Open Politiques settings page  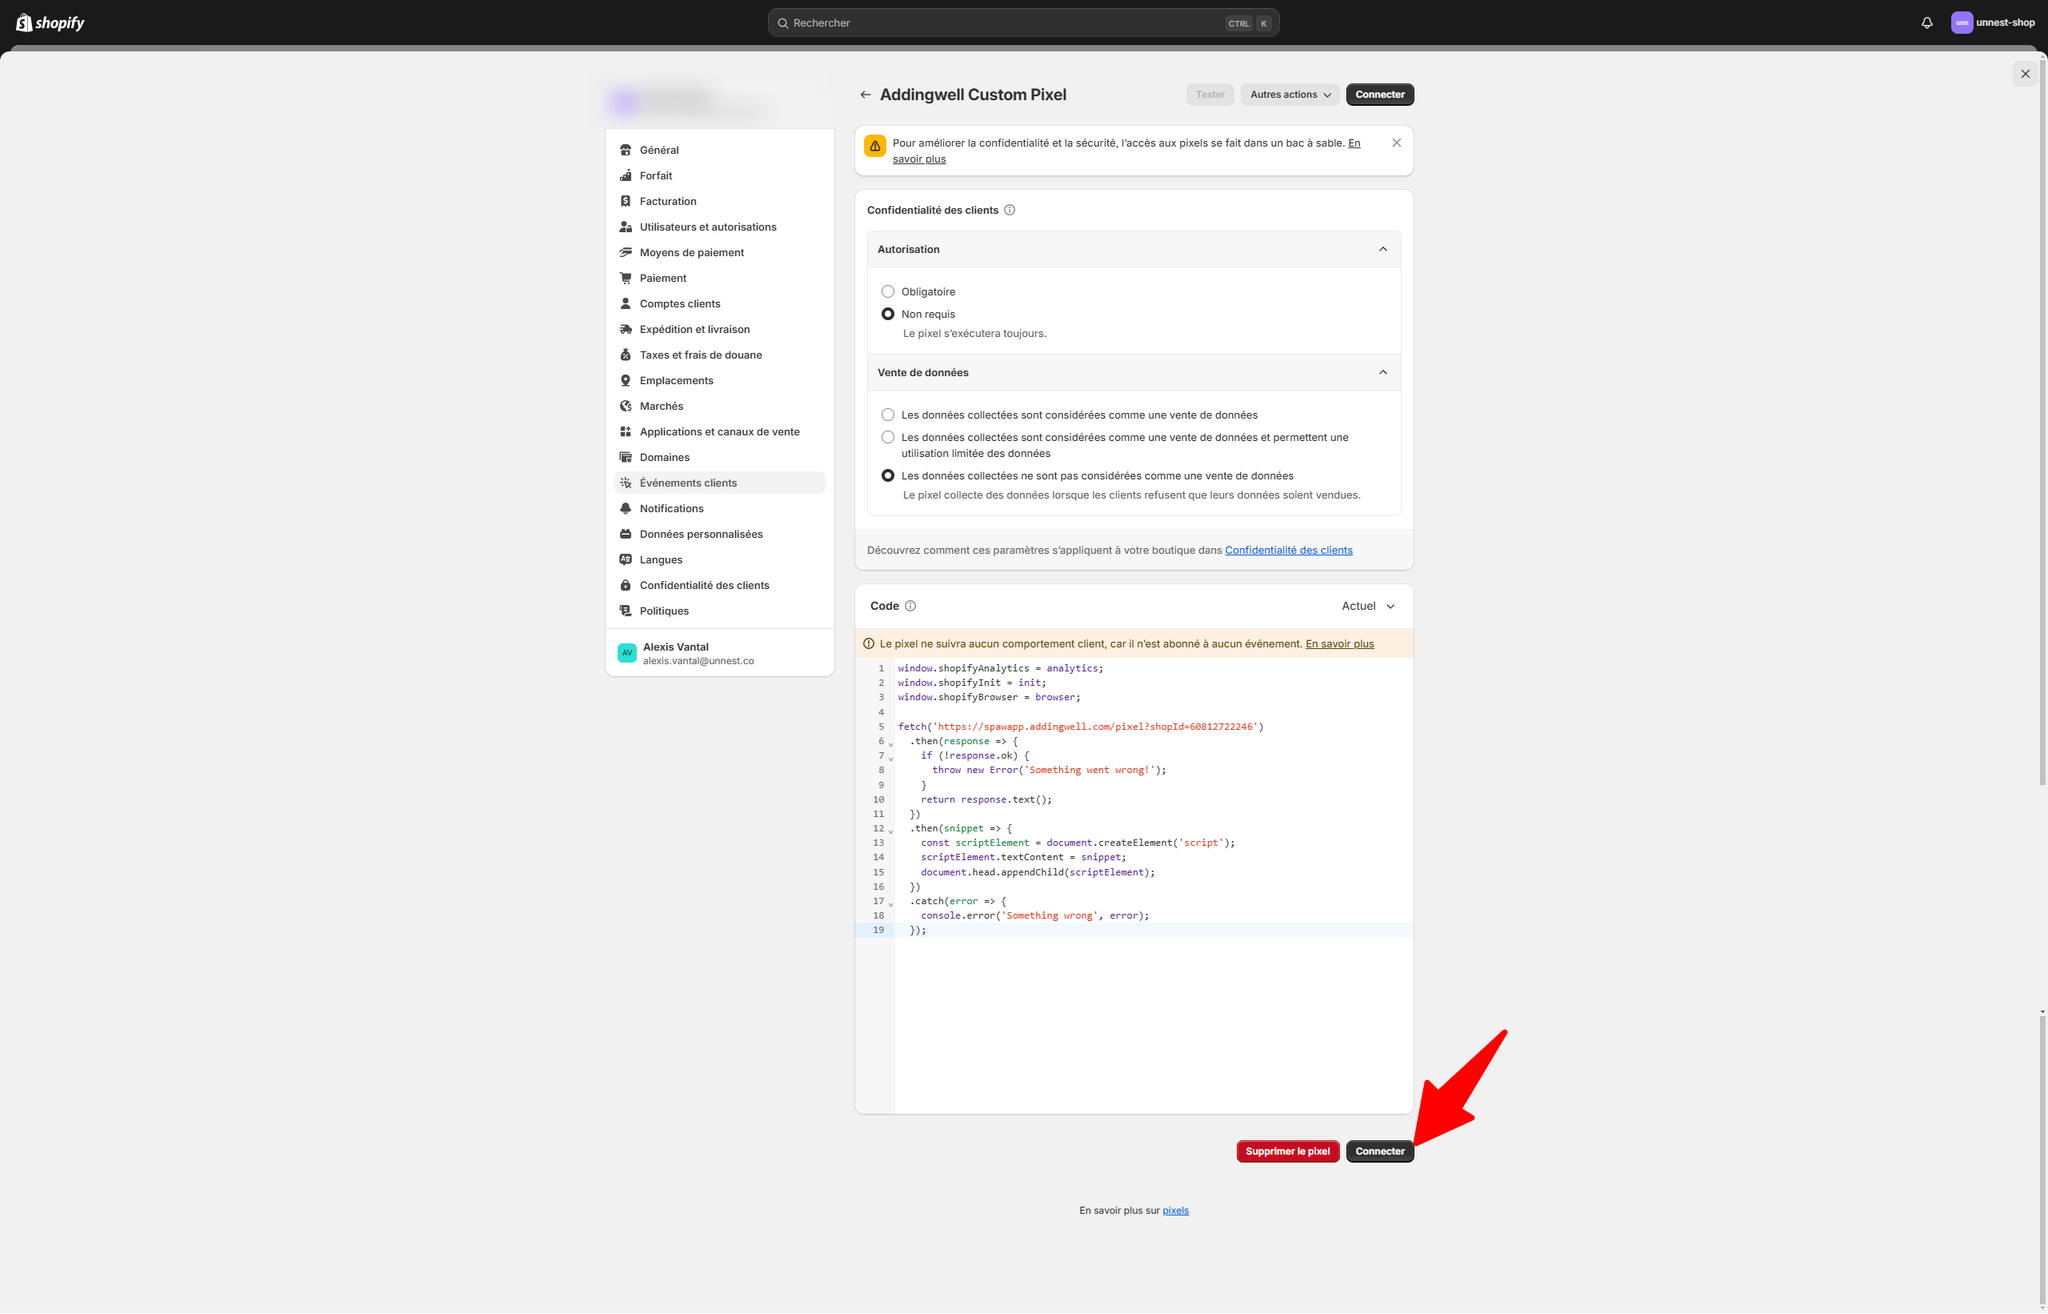tap(720, 611)
